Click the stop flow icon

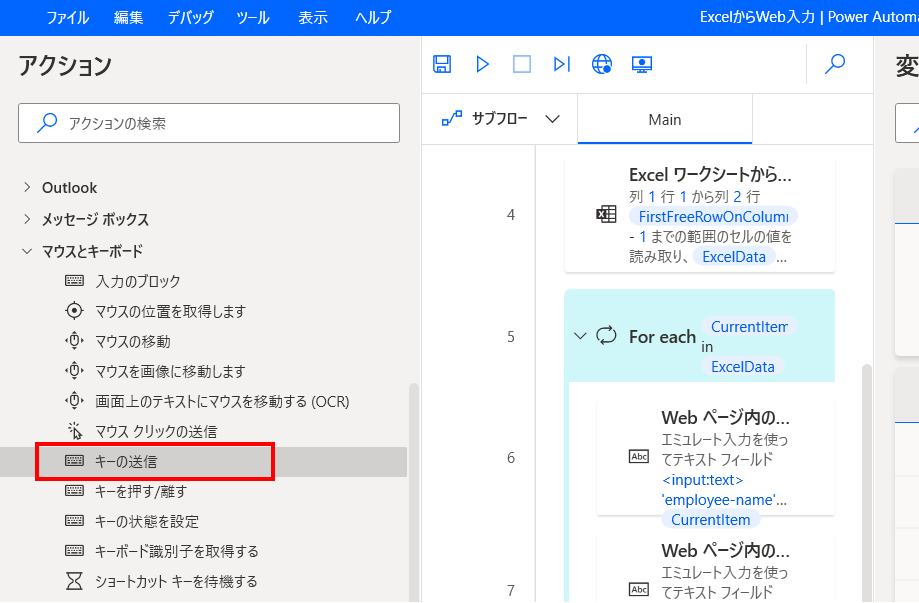(521, 64)
